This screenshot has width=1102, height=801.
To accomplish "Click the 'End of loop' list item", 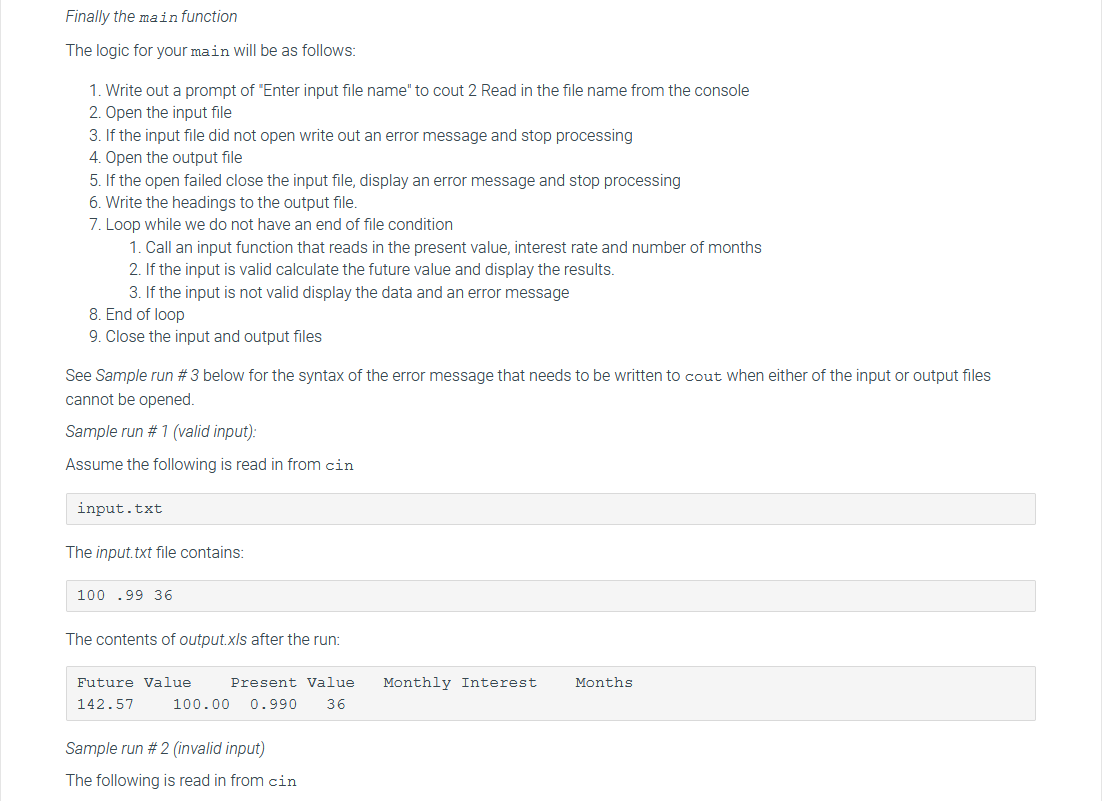I will pos(145,314).
